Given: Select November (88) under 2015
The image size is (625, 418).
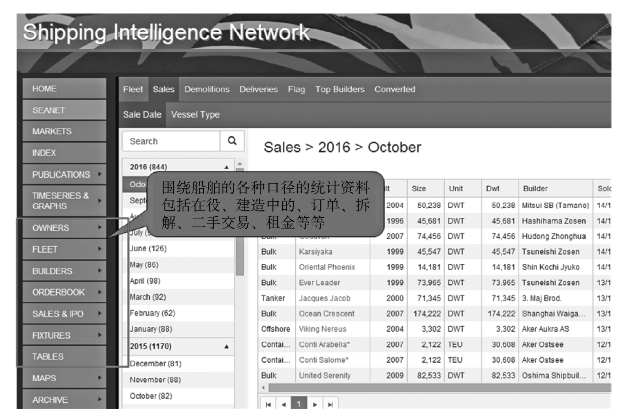Looking at the screenshot, I should tap(179, 380).
